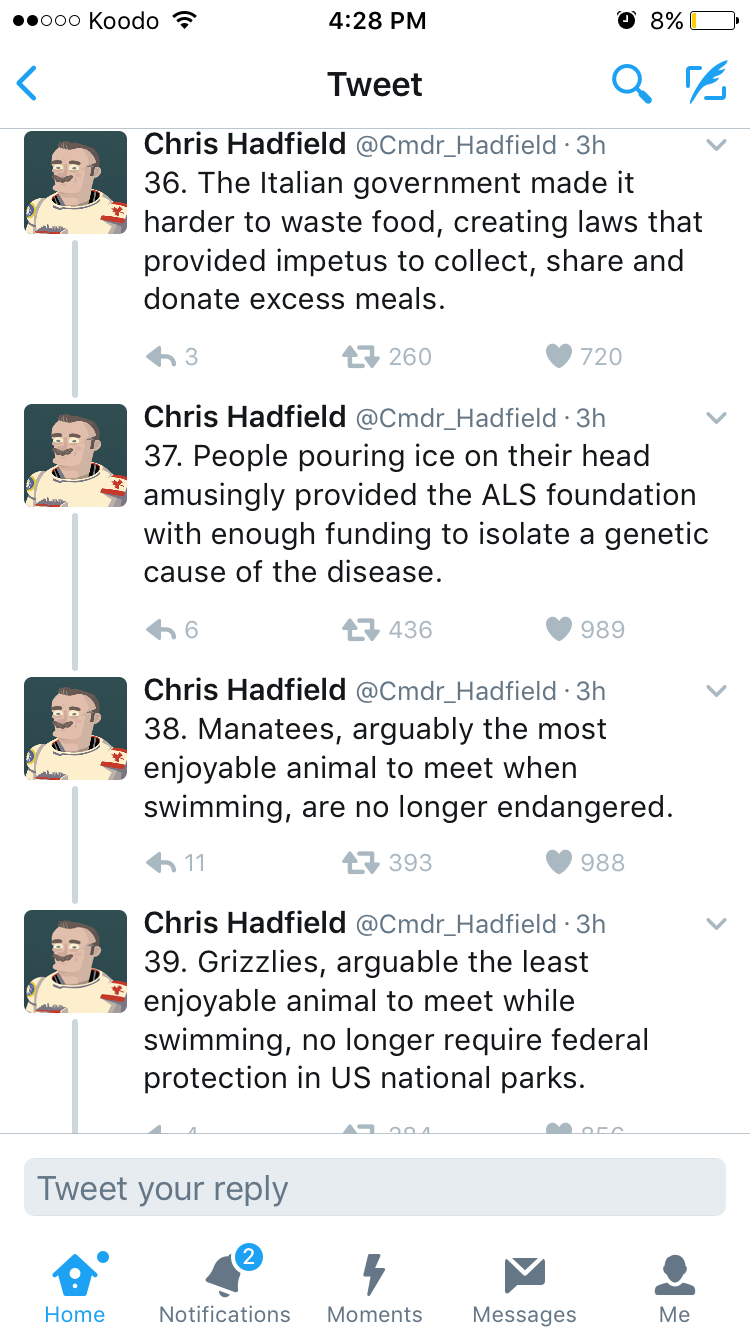The width and height of the screenshot is (750, 1334).
Task: Like the ALS ice bucket tweet
Action: [x=559, y=630]
